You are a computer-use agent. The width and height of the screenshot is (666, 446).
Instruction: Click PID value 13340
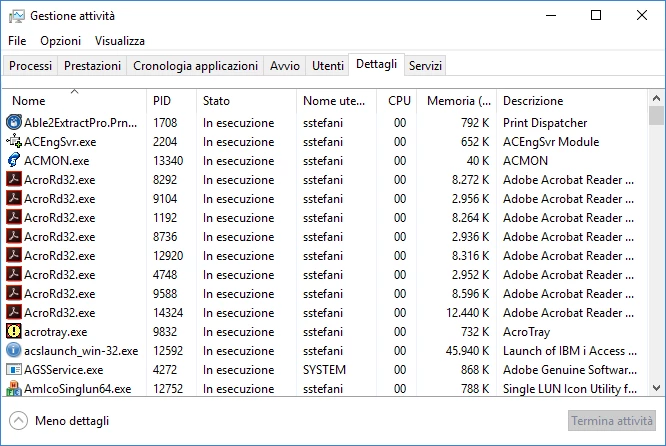point(168,161)
